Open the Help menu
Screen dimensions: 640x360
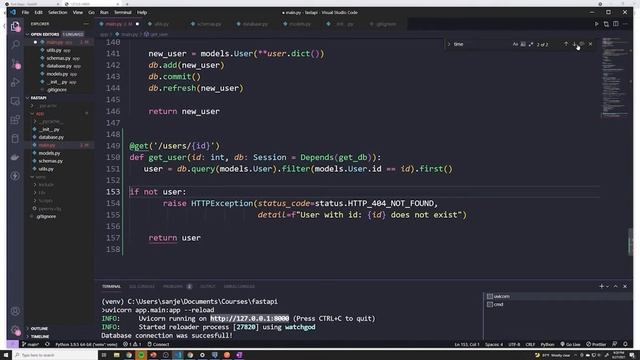[142, 12]
